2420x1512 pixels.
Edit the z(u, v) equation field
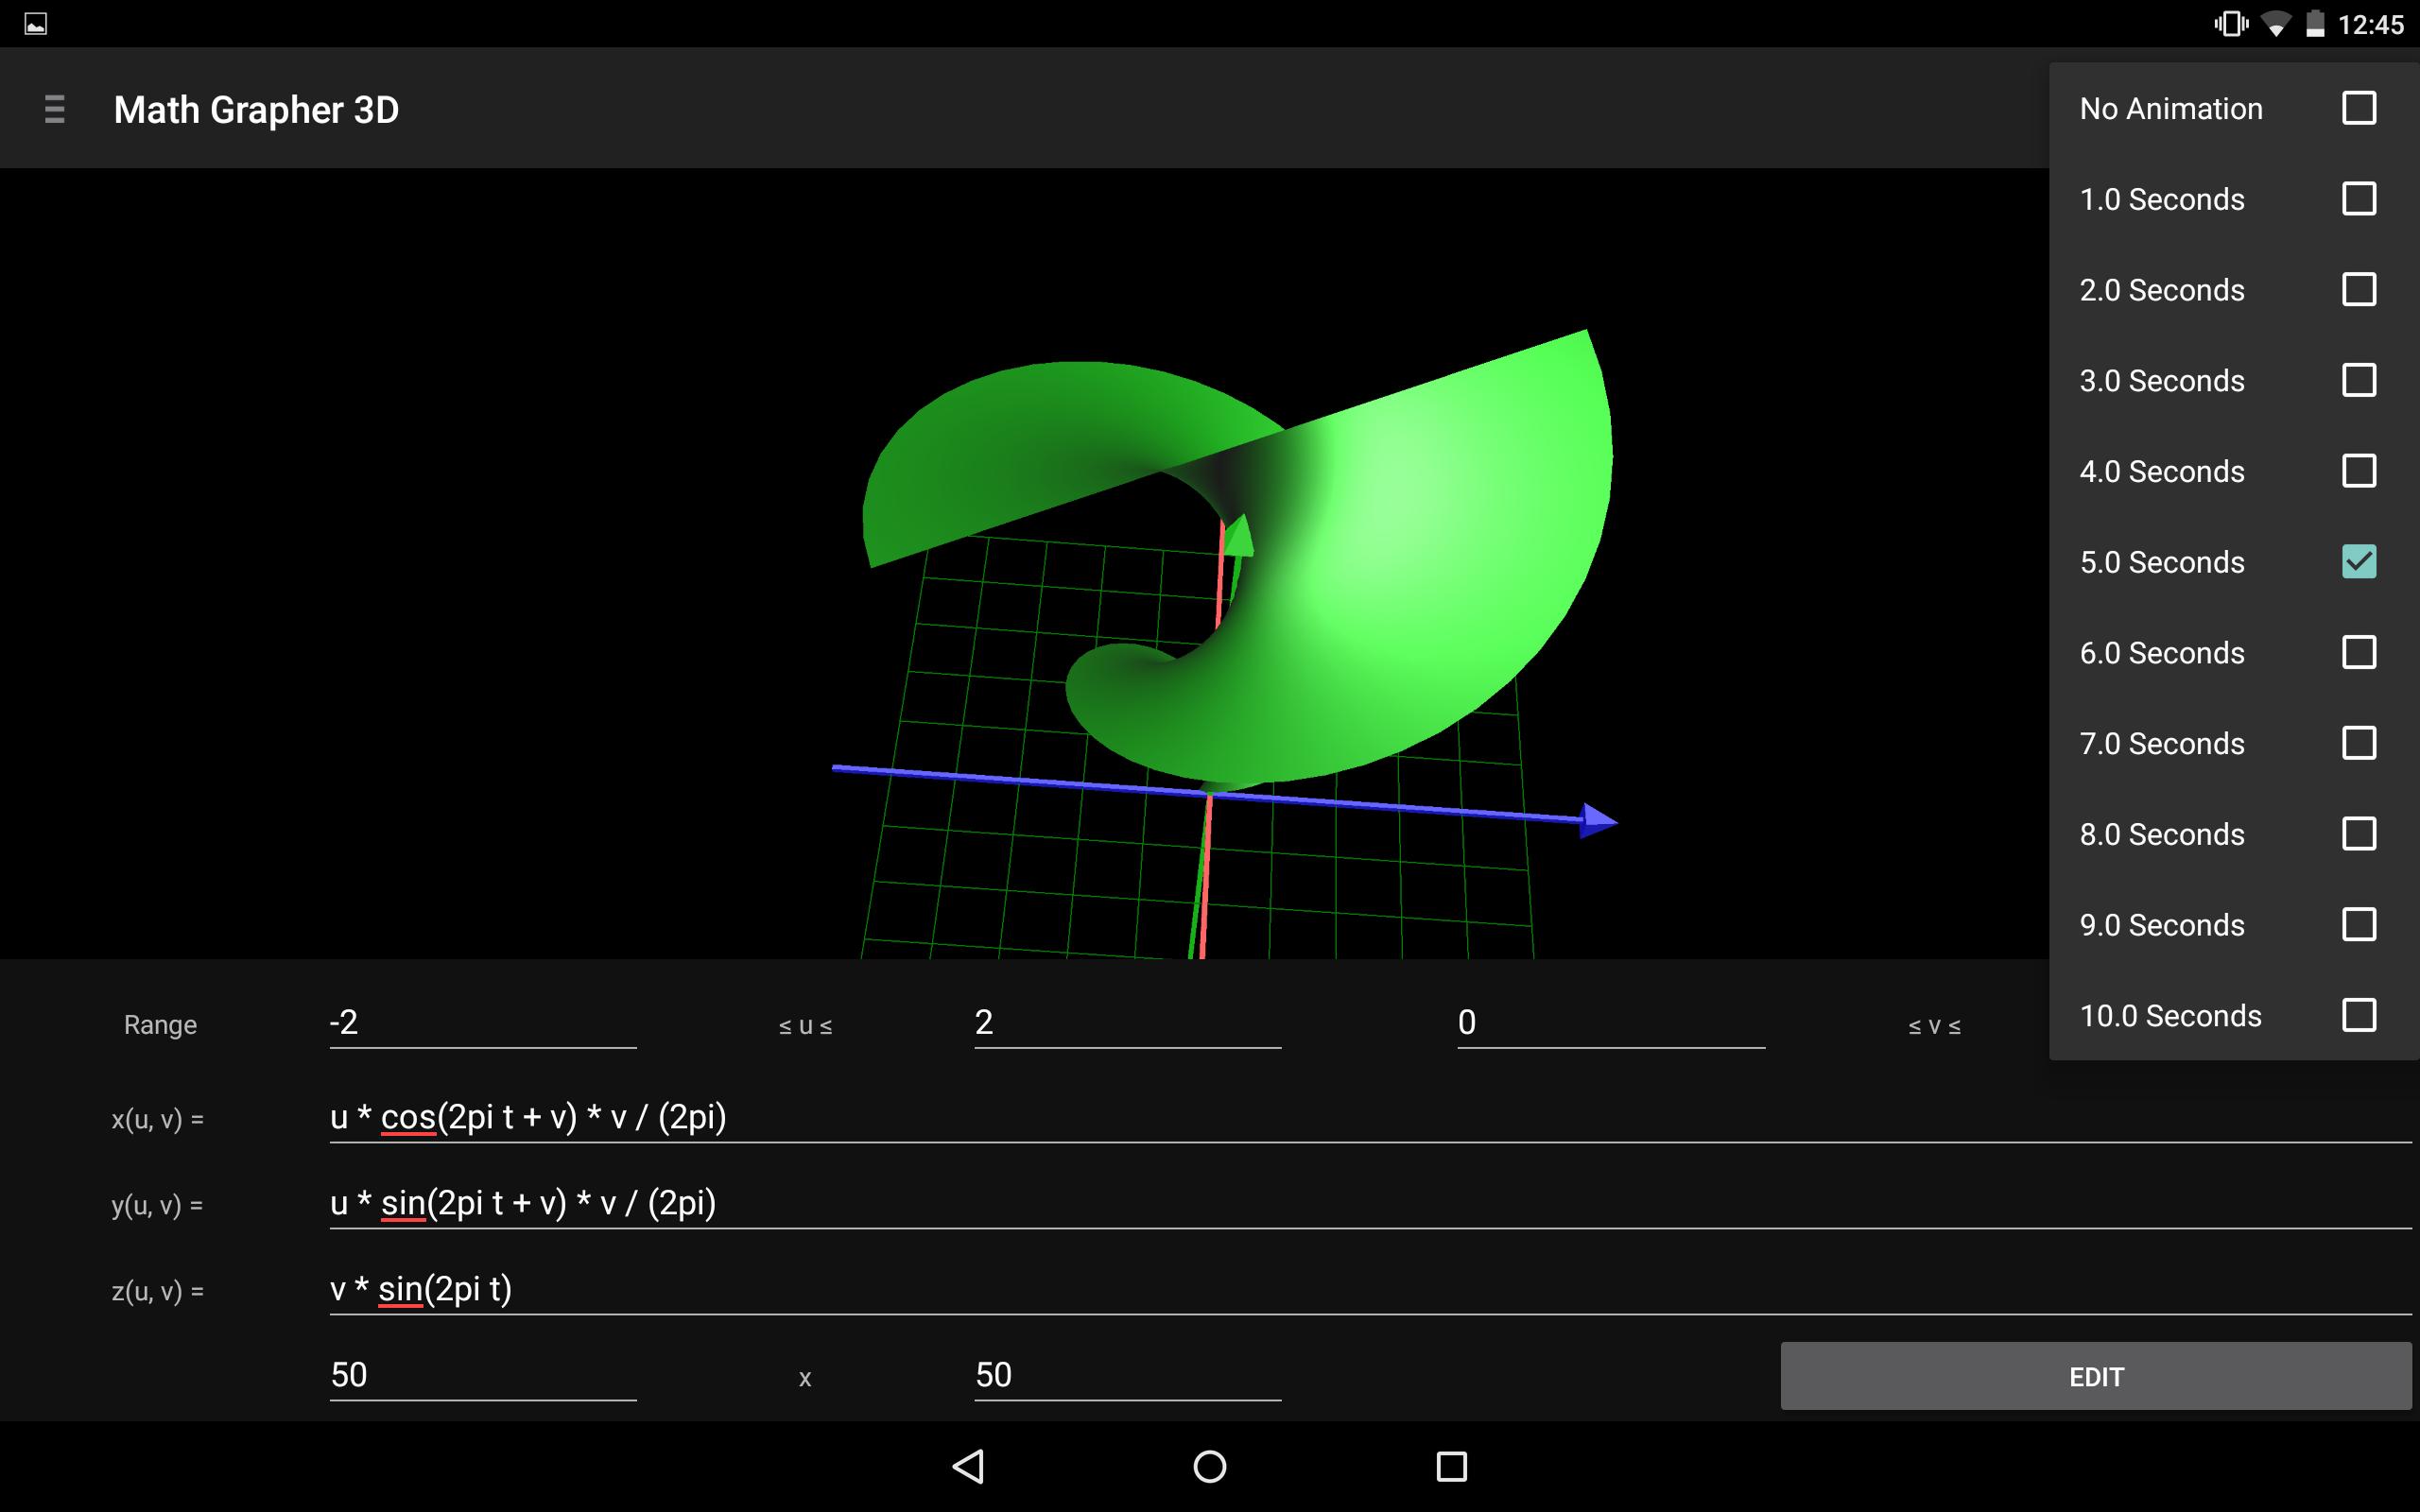(1370, 1288)
